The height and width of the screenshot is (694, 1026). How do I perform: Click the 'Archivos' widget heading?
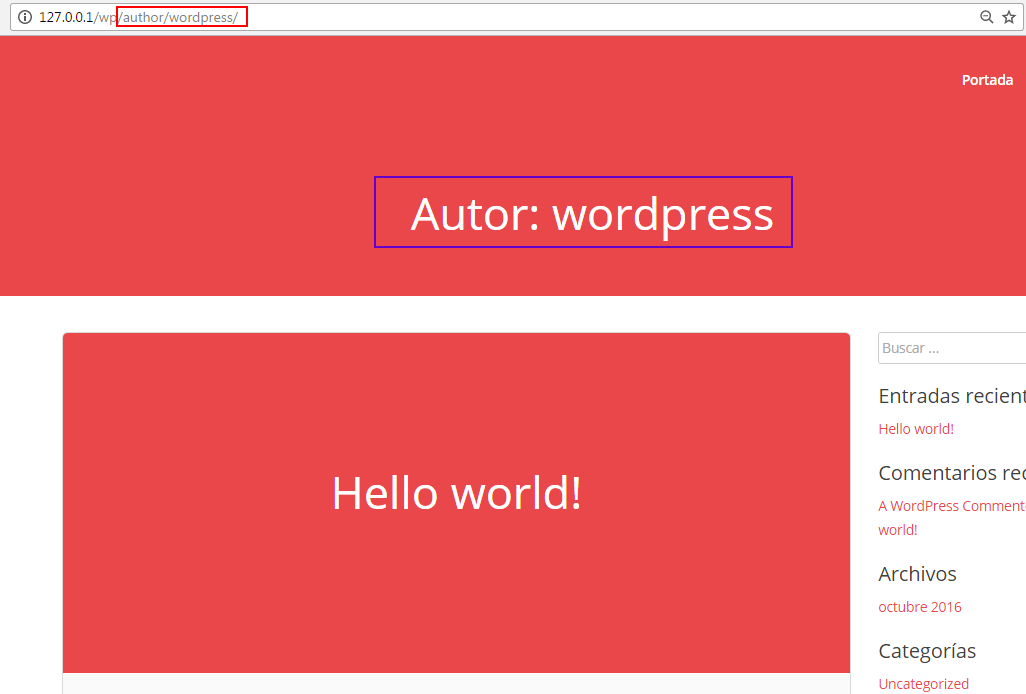pos(917,574)
